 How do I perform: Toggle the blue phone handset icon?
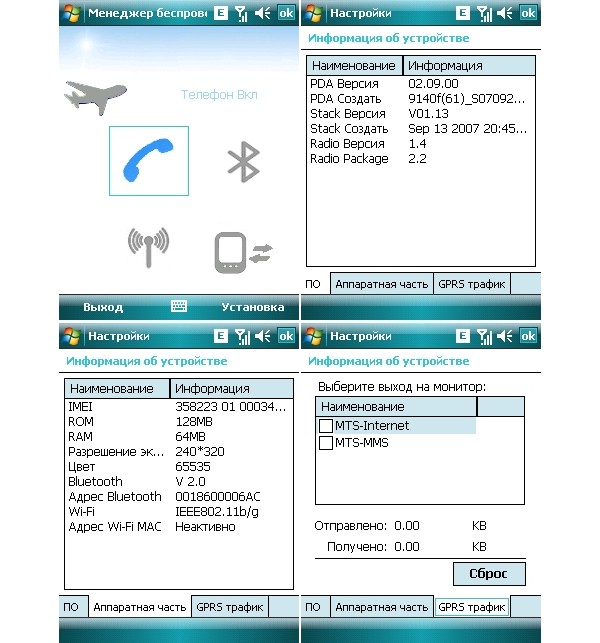tap(149, 161)
